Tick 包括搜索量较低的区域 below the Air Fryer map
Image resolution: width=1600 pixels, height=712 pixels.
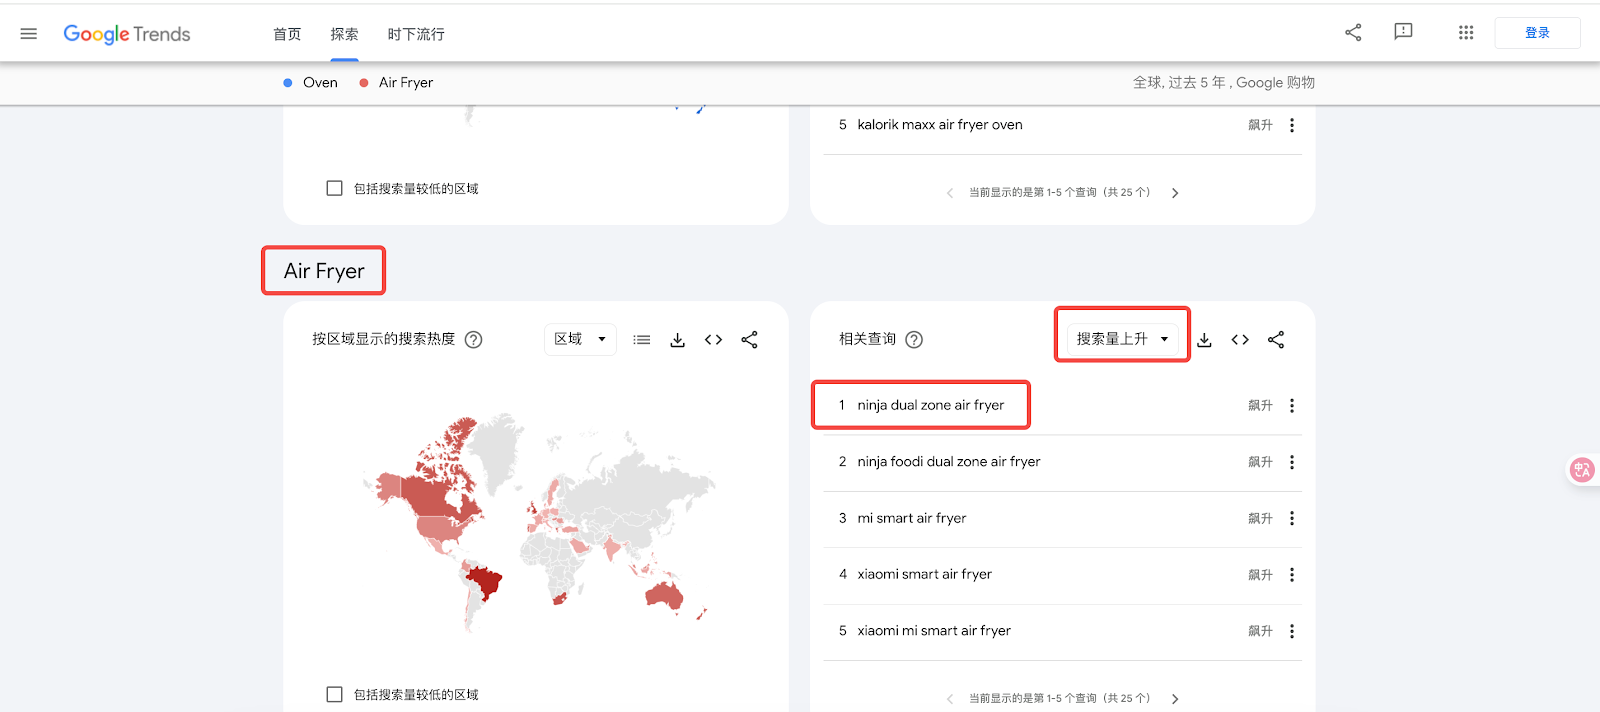pyautogui.click(x=335, y=694)
